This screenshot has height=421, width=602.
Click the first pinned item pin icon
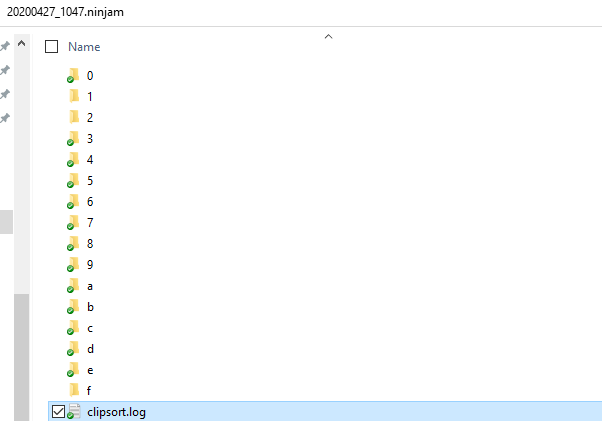5,47
